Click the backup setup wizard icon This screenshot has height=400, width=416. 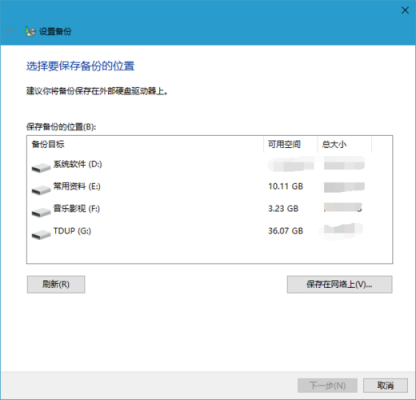point(30,31)
